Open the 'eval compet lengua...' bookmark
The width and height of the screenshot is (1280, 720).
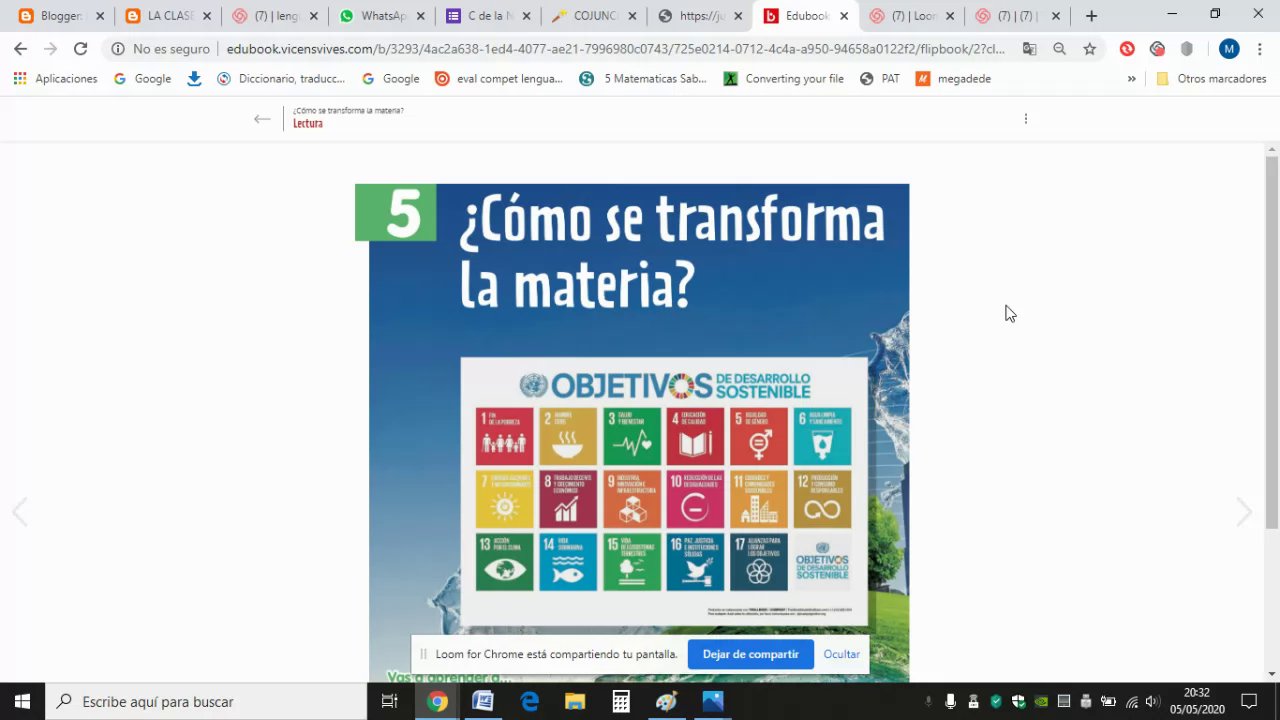click(x=499, y=79)
